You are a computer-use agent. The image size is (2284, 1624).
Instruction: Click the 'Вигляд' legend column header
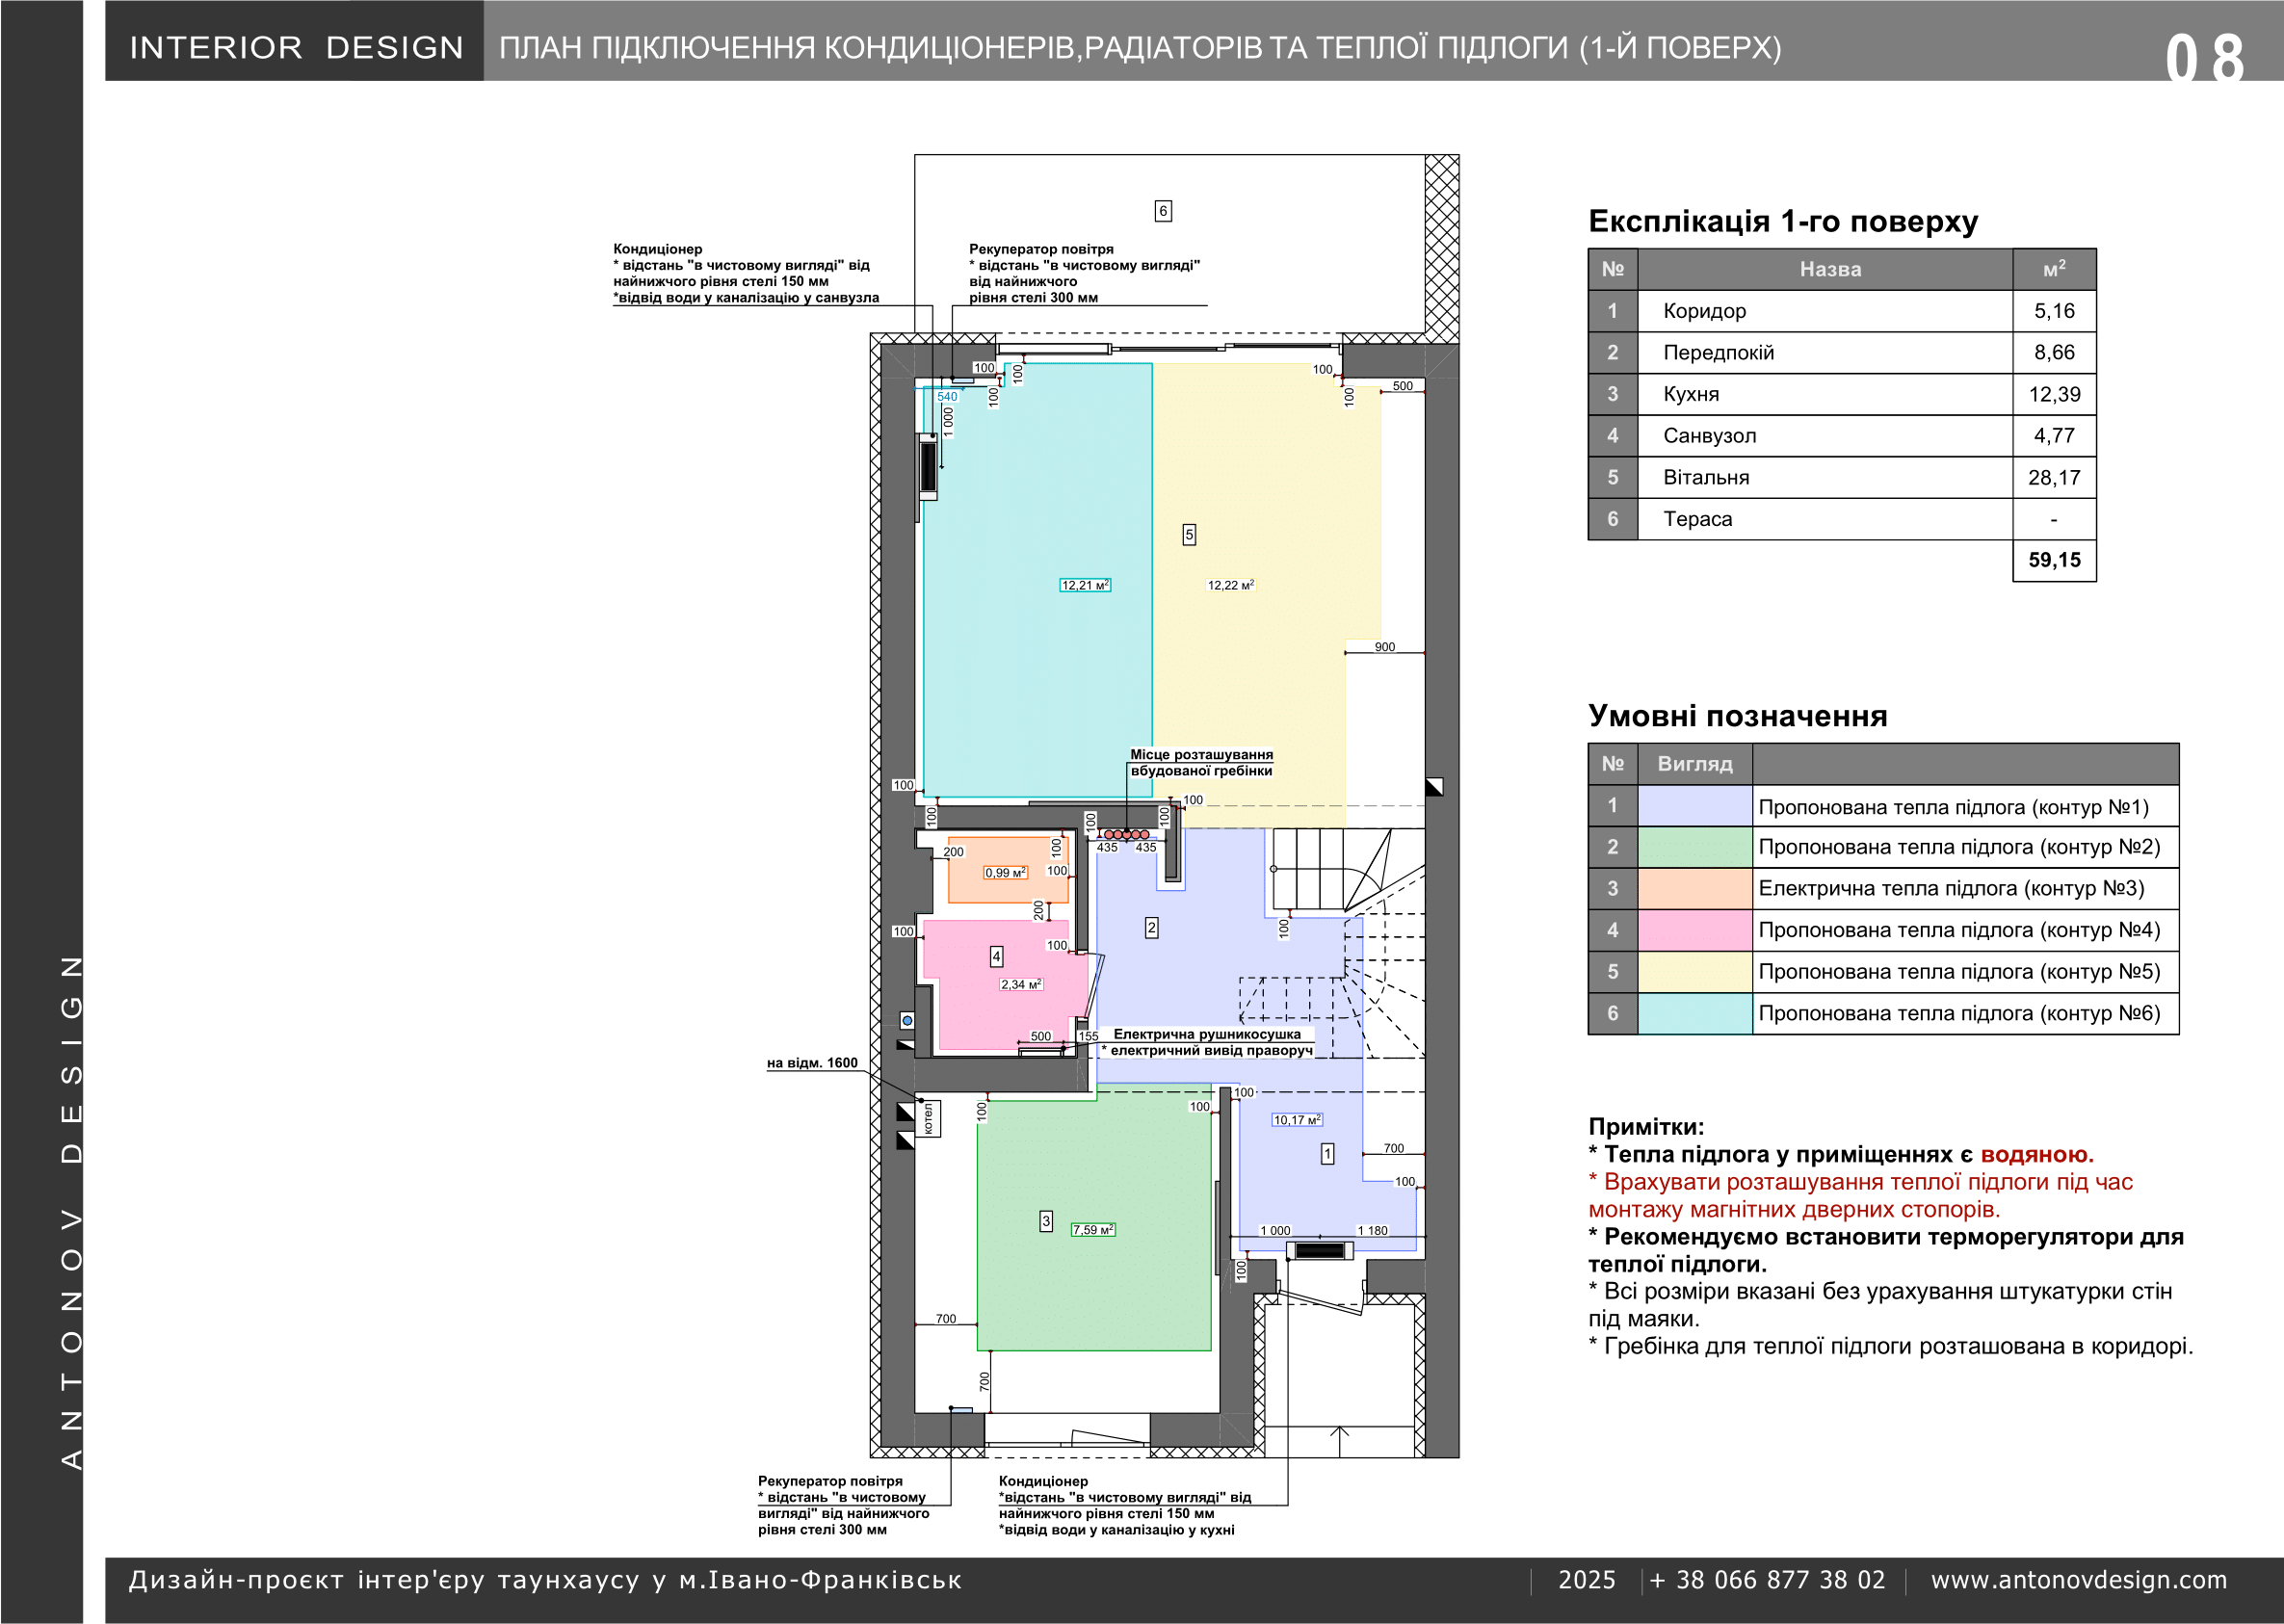[x=1694, y=764]
